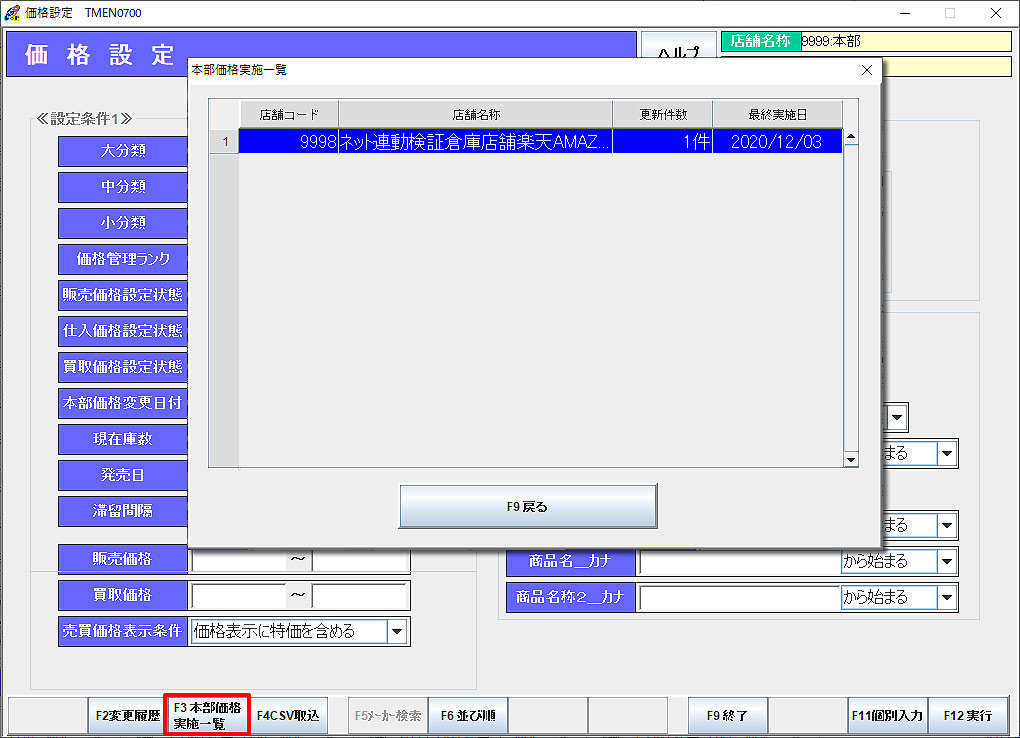
Task: Click the 店舗コード column header
Action: (289, 114)
